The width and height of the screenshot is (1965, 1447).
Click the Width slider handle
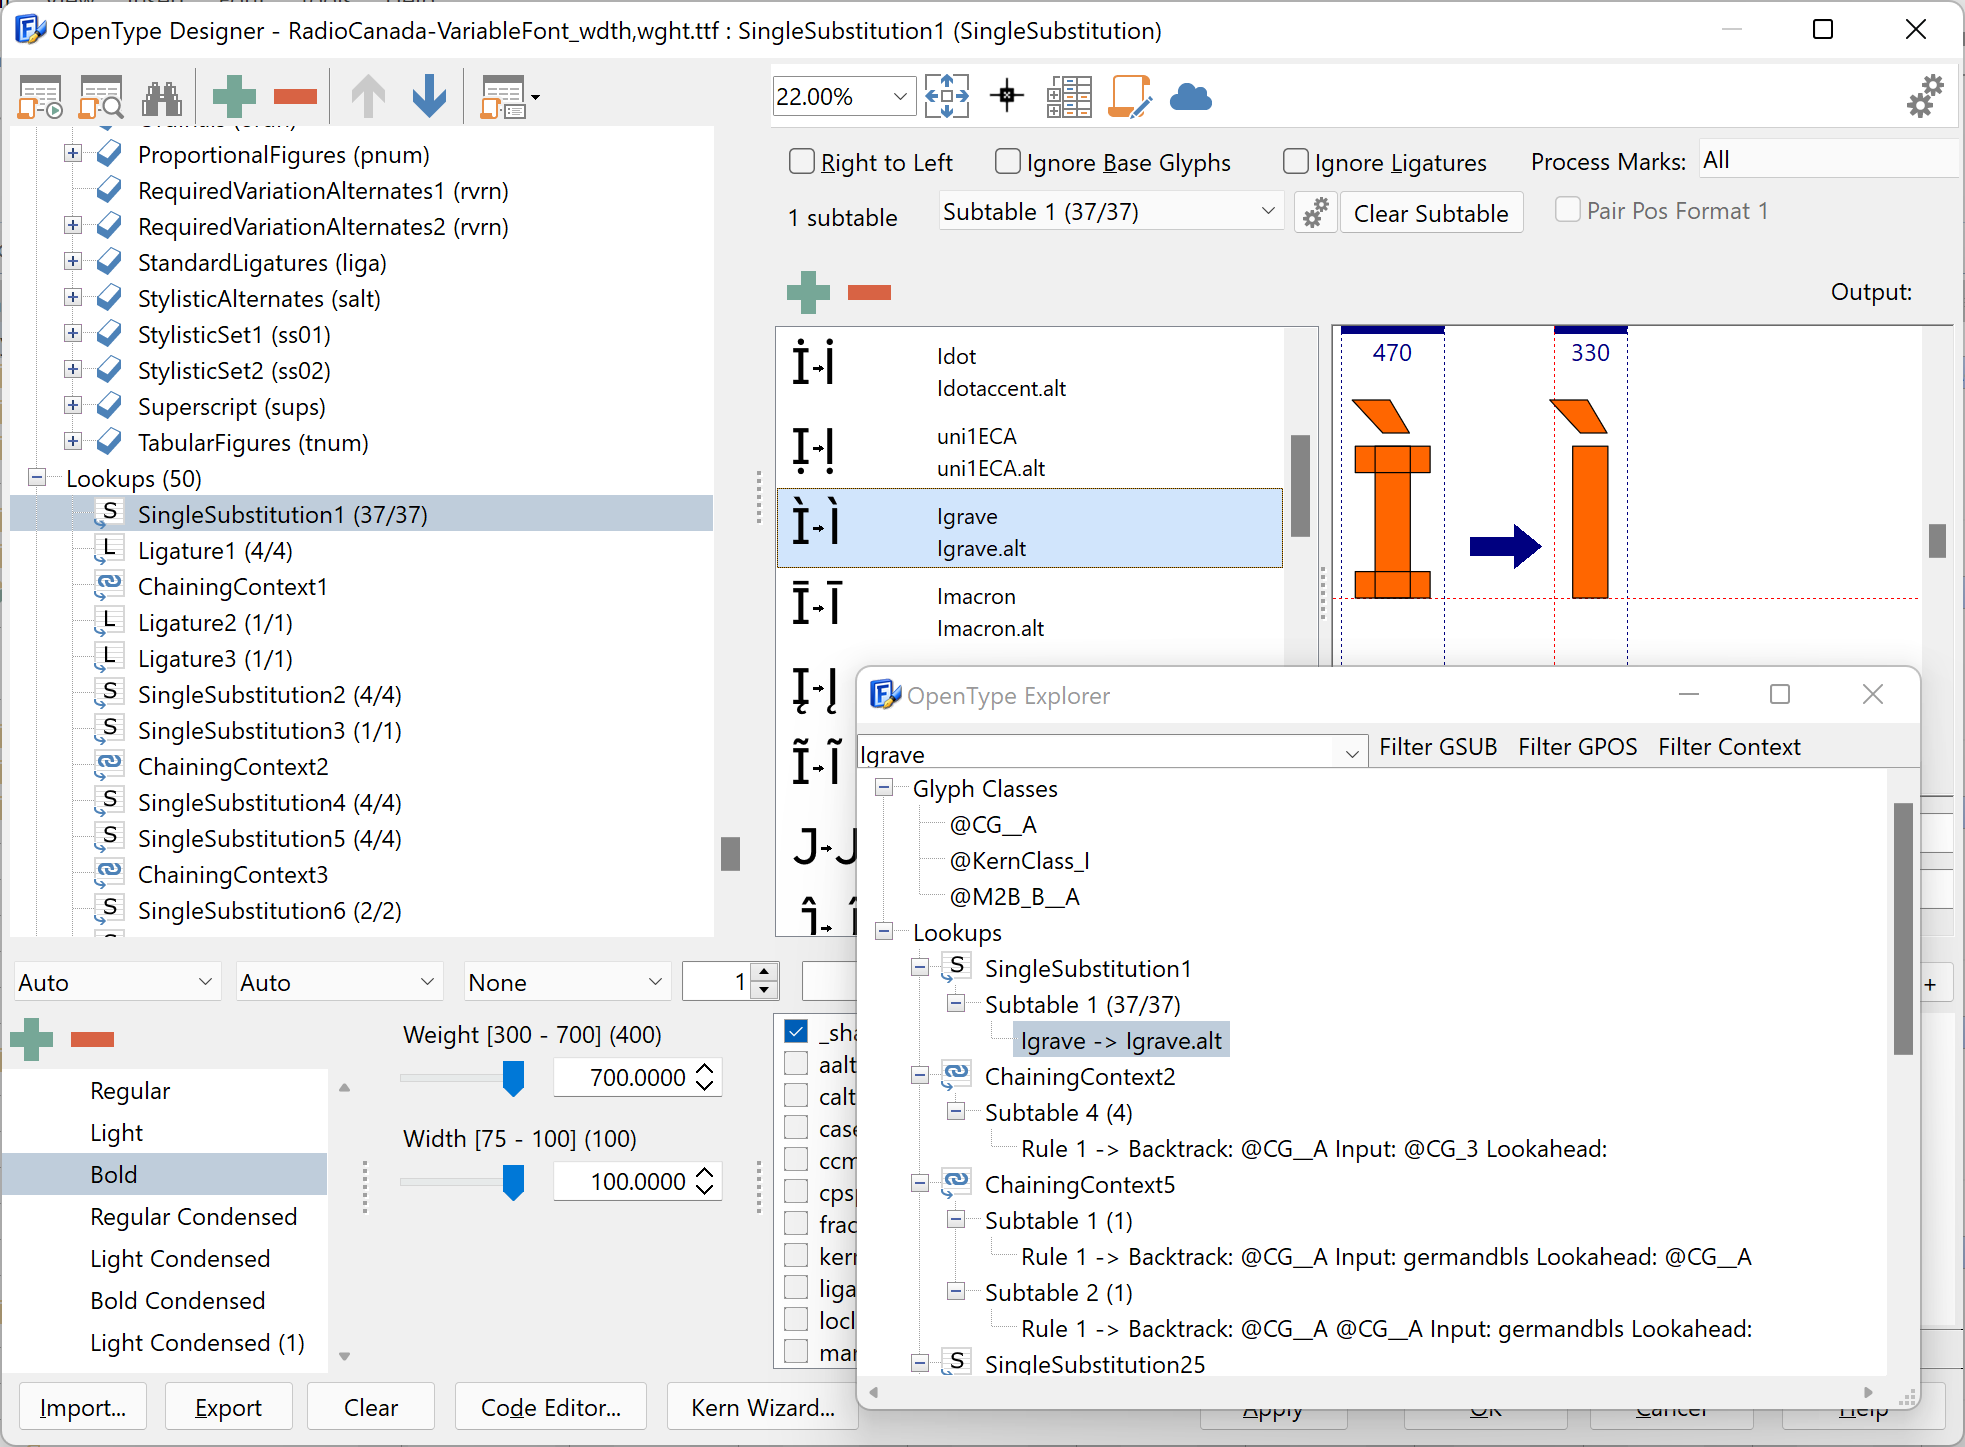click(513, 1182)
